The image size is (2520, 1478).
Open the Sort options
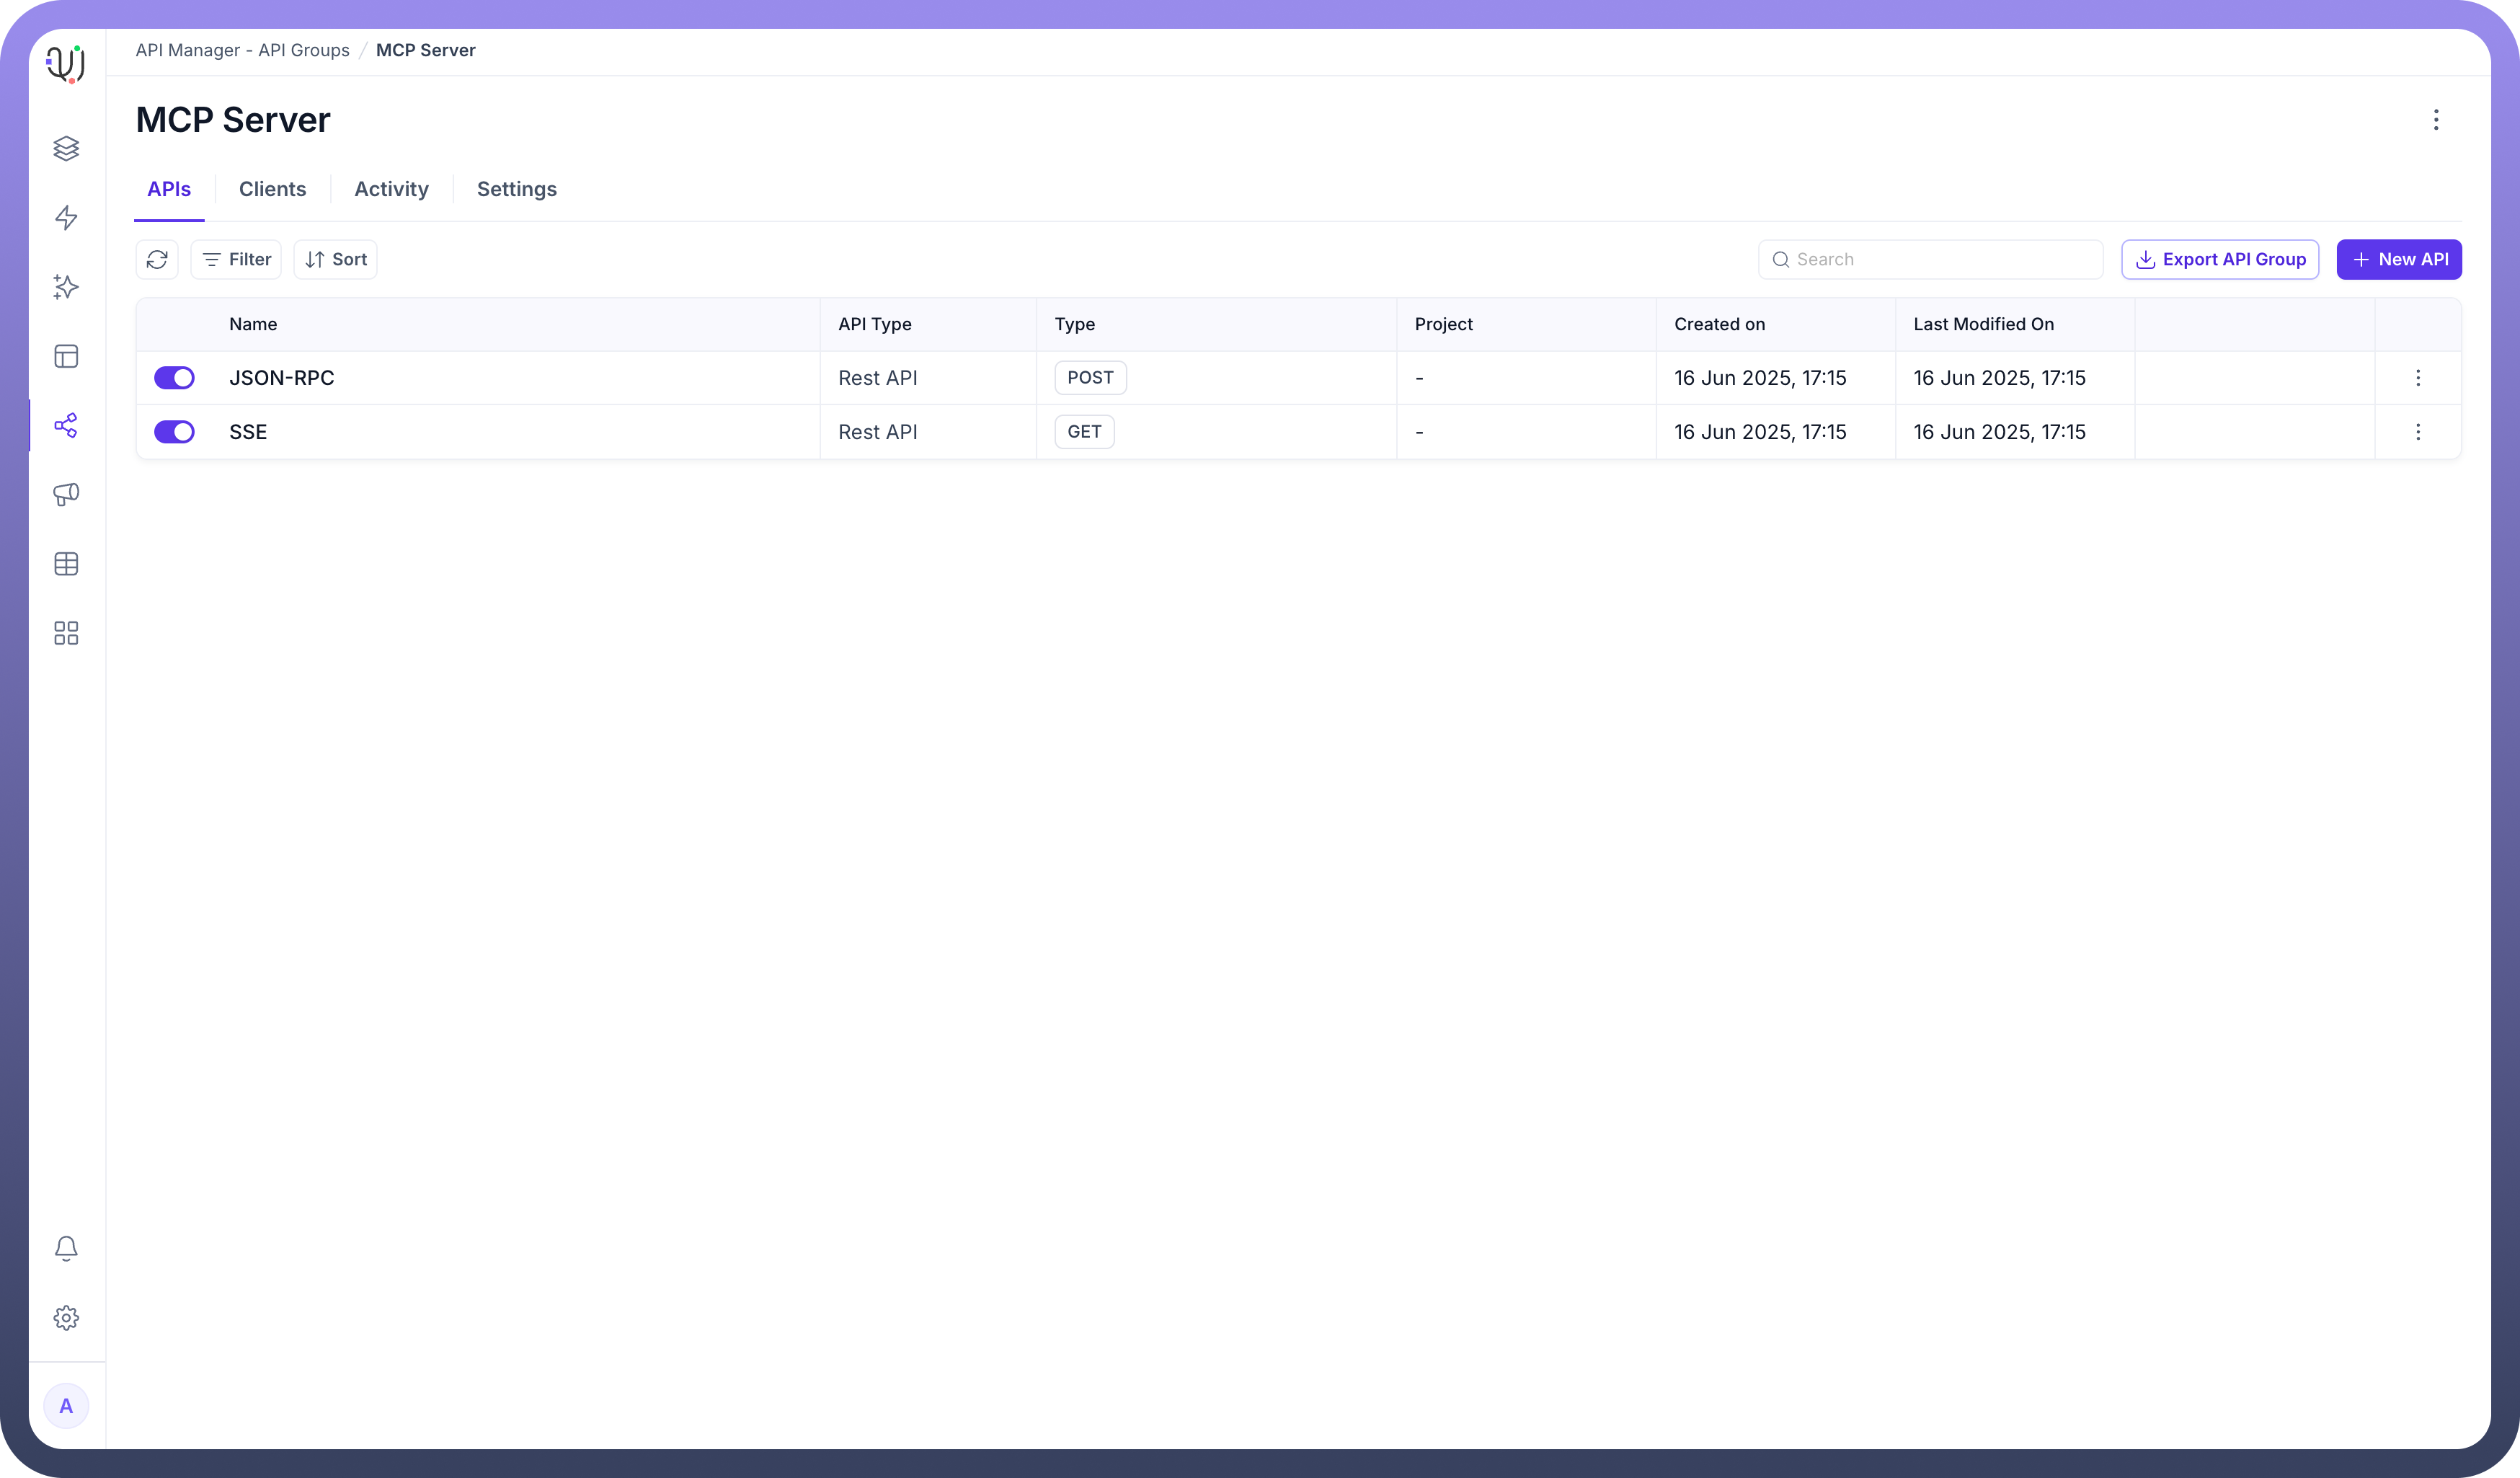[x=335, y=260]
